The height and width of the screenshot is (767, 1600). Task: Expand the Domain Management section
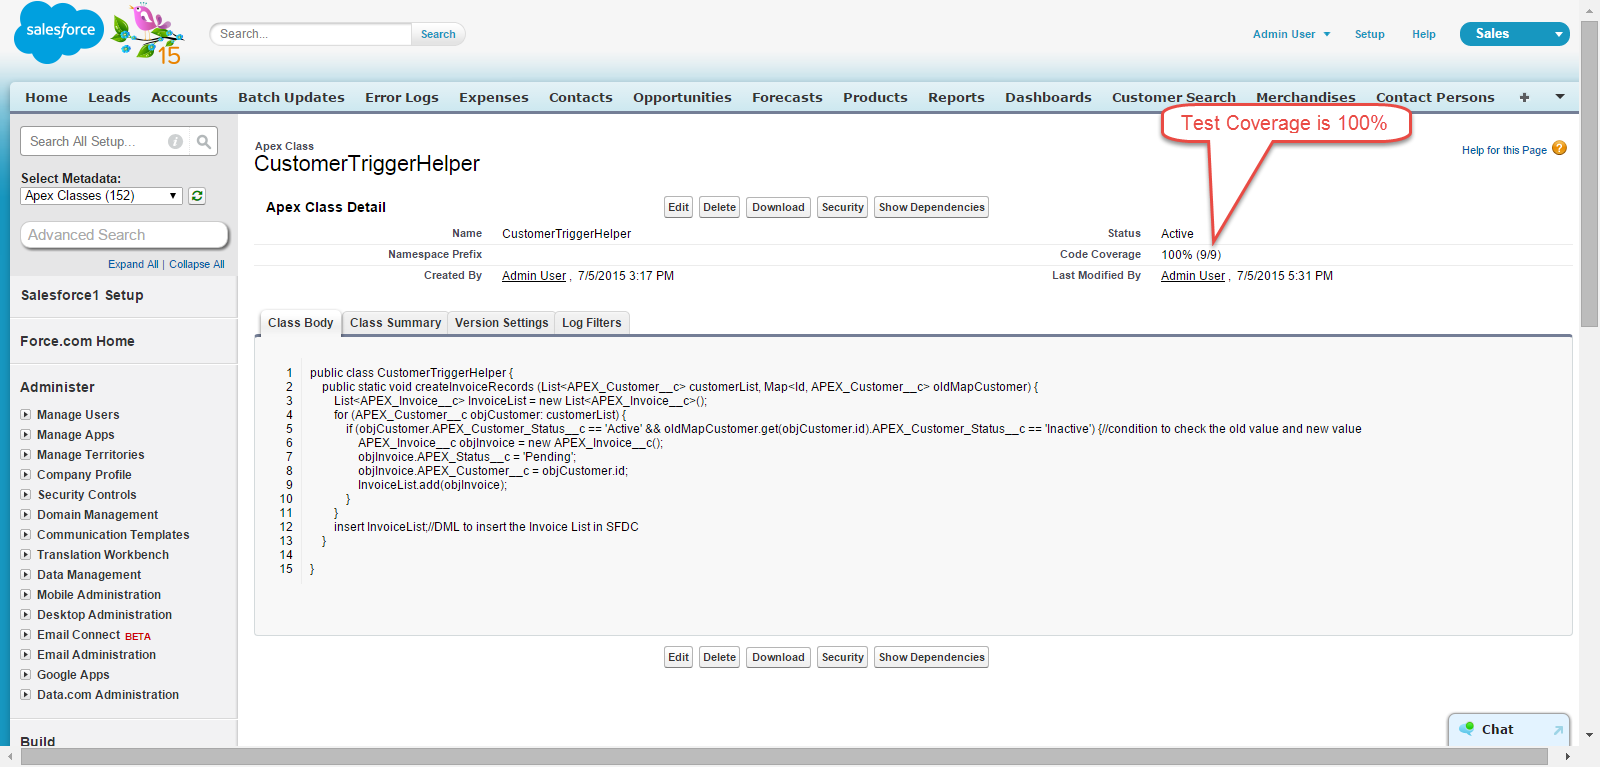pyautogui.click(x=26, y=514)
